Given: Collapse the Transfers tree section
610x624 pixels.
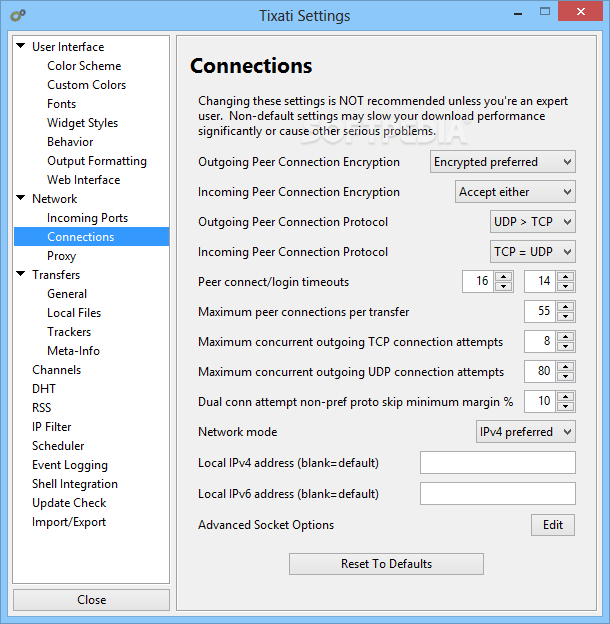Looking at the screenshot, I should point(21,274).
